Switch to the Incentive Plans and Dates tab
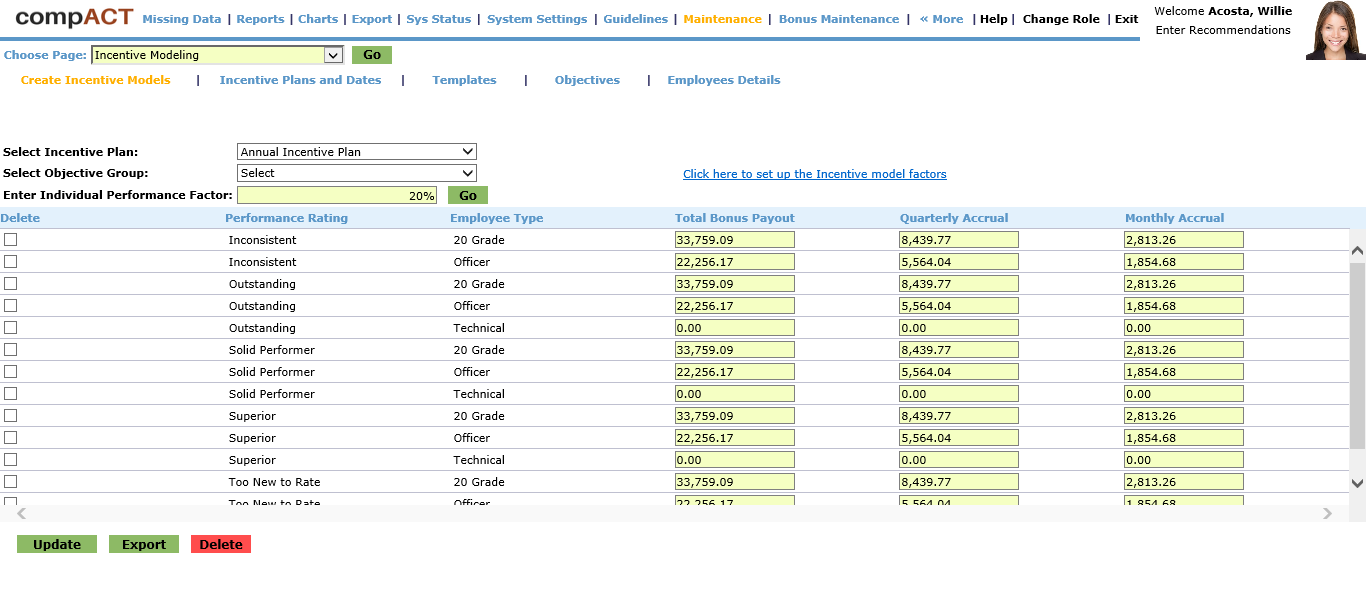Viewport: 1366px width, 605px height. tap(300, 80)
